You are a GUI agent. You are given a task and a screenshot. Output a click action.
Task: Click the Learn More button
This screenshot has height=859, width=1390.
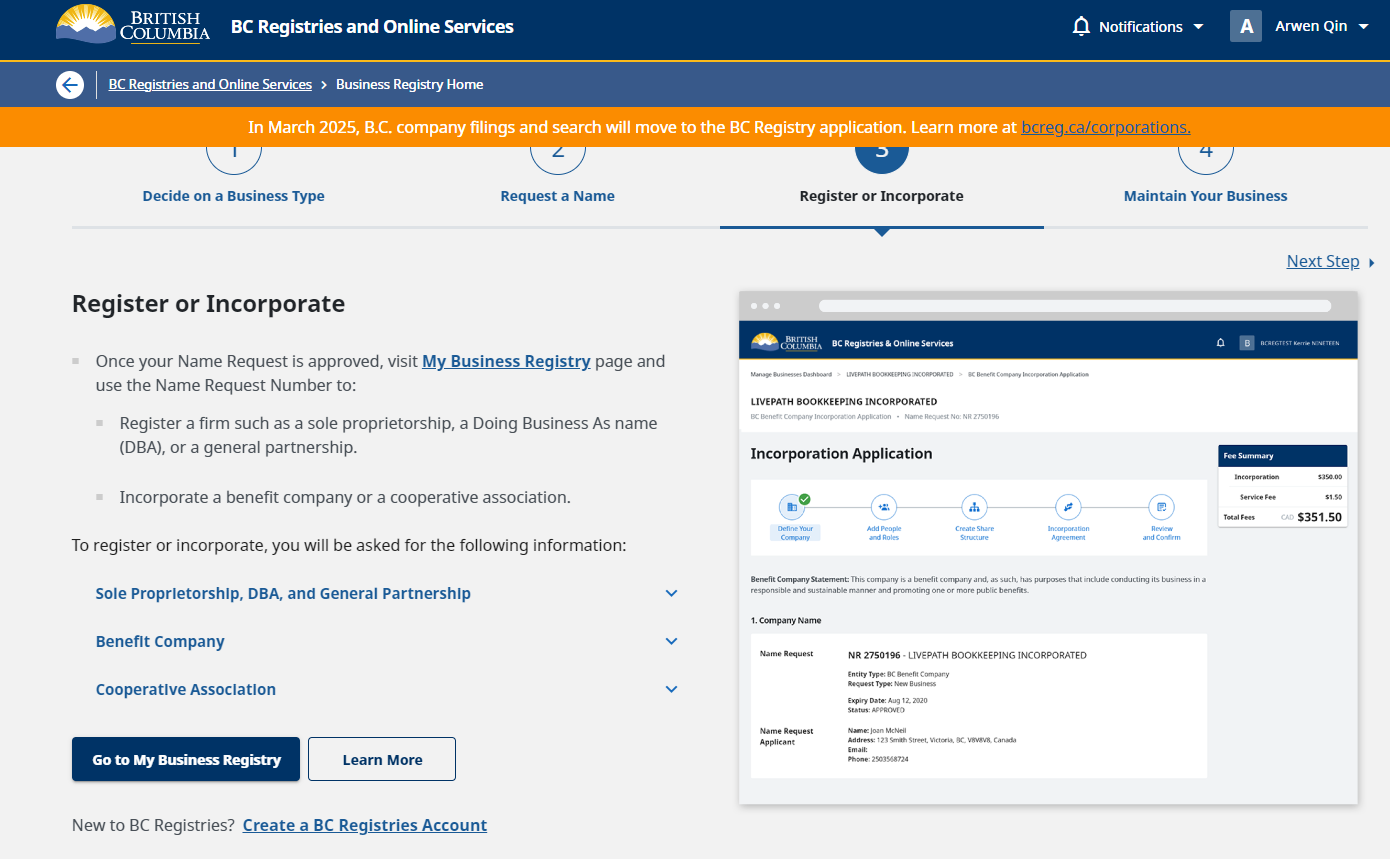382,759
